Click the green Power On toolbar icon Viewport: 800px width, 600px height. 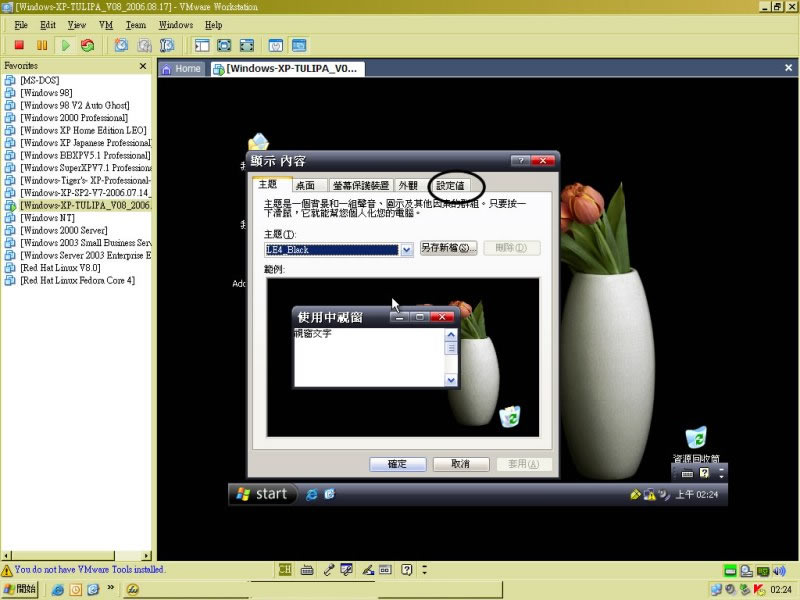tap(65, 45)
